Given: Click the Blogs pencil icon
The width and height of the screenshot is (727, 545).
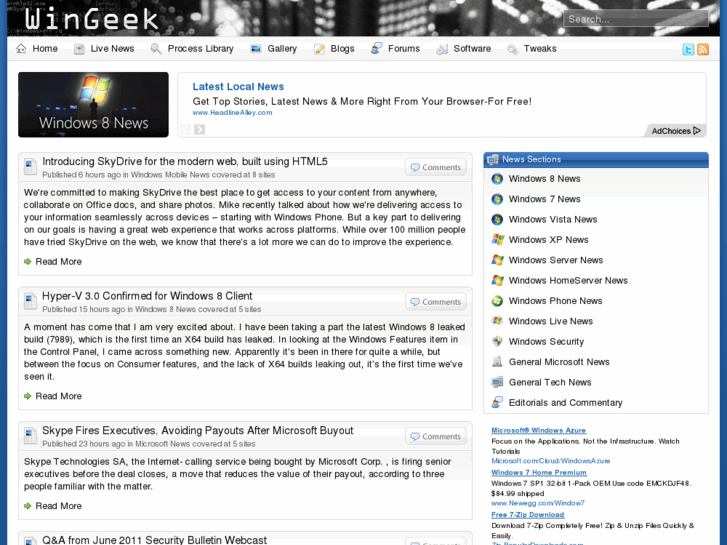Looking at the screenshot, I should pos(319,49).
